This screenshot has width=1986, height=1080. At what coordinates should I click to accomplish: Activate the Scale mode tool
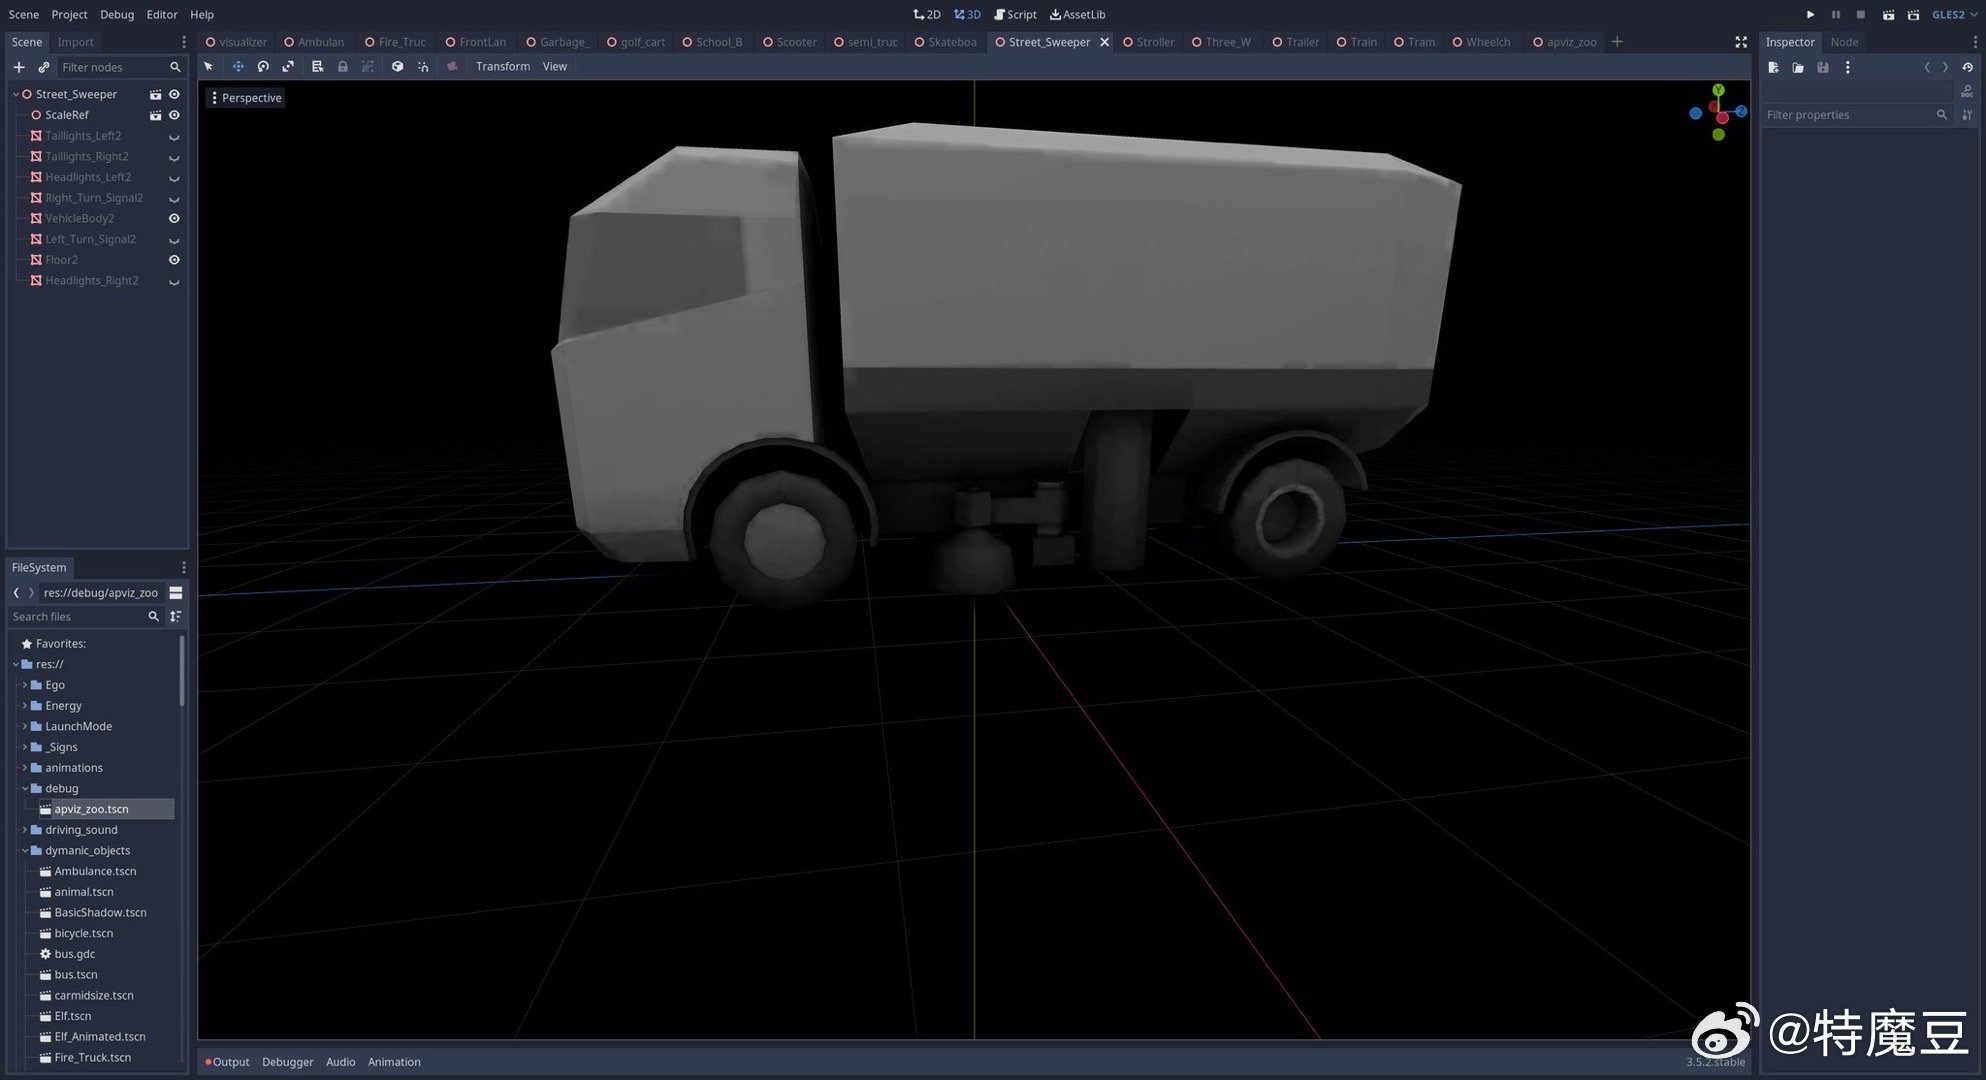[288, 67]
